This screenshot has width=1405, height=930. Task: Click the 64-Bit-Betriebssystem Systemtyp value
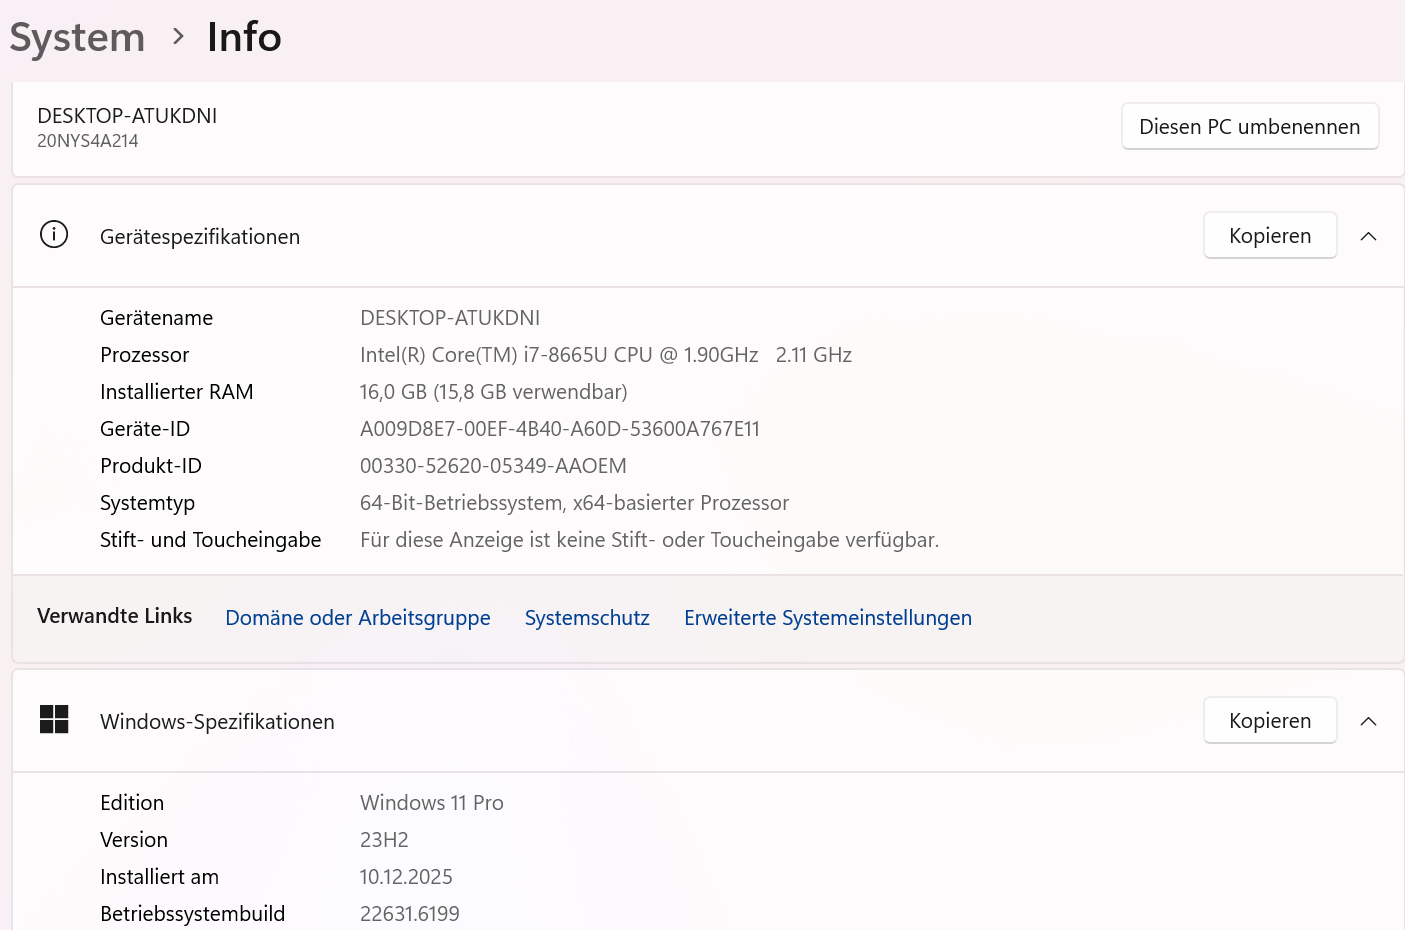point(574,503)
